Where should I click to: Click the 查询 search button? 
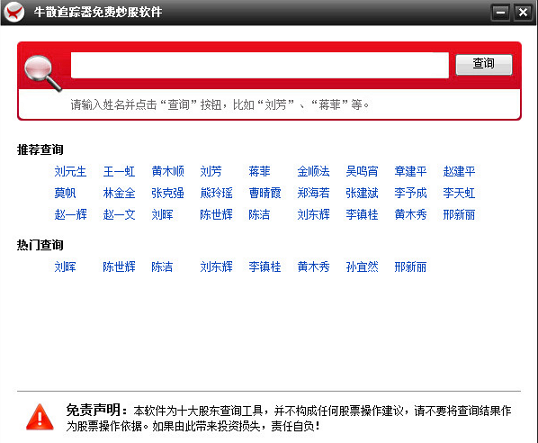coord(484,64)
